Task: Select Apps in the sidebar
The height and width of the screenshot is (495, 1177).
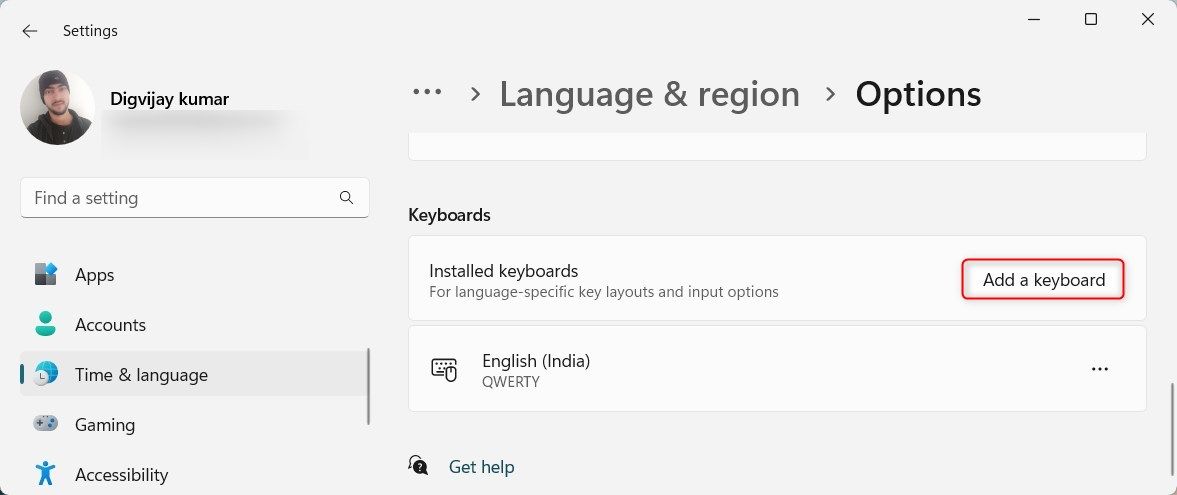Action: [x=94, y=275]
